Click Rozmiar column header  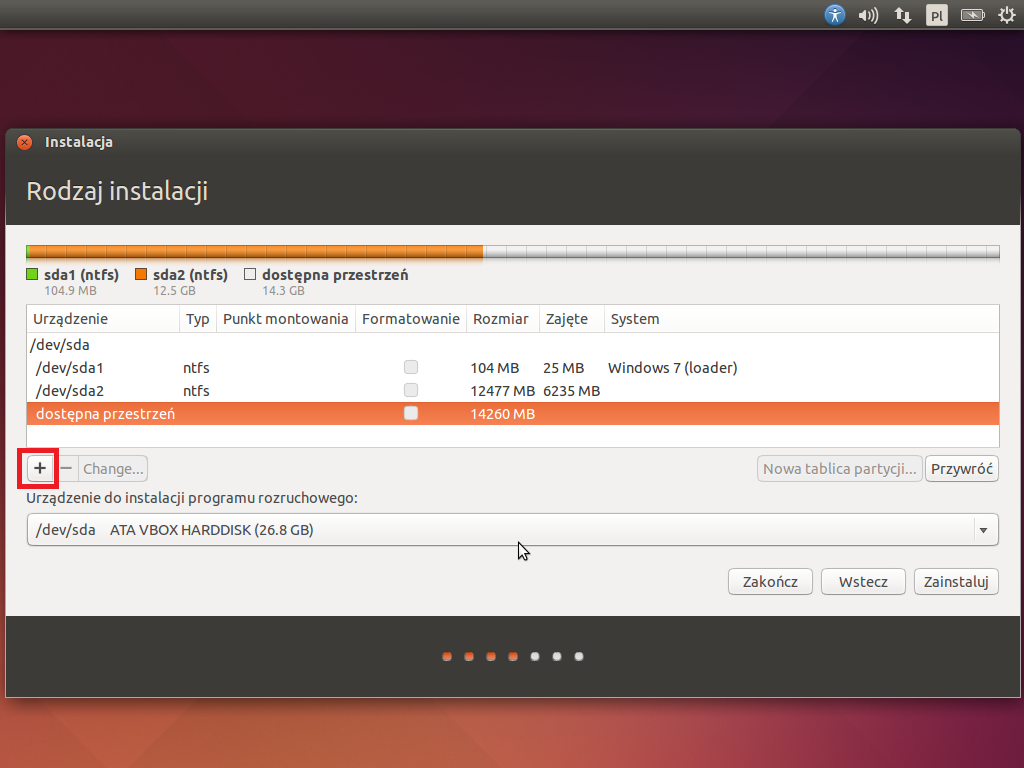(503, 319)
